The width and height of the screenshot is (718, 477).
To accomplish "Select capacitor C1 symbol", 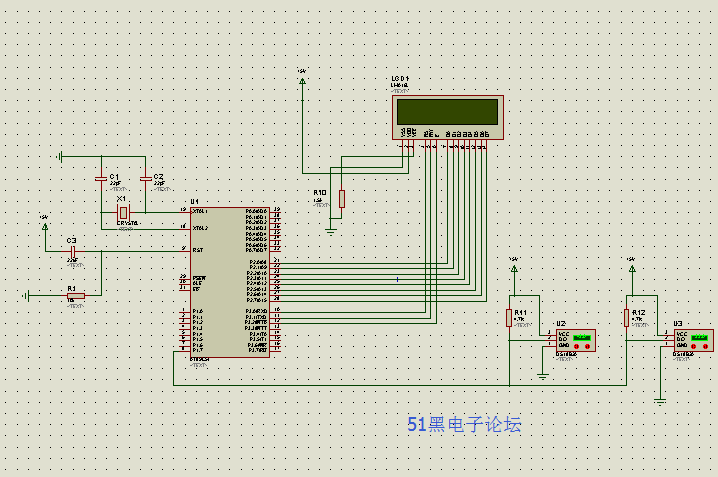I will 100,179.
